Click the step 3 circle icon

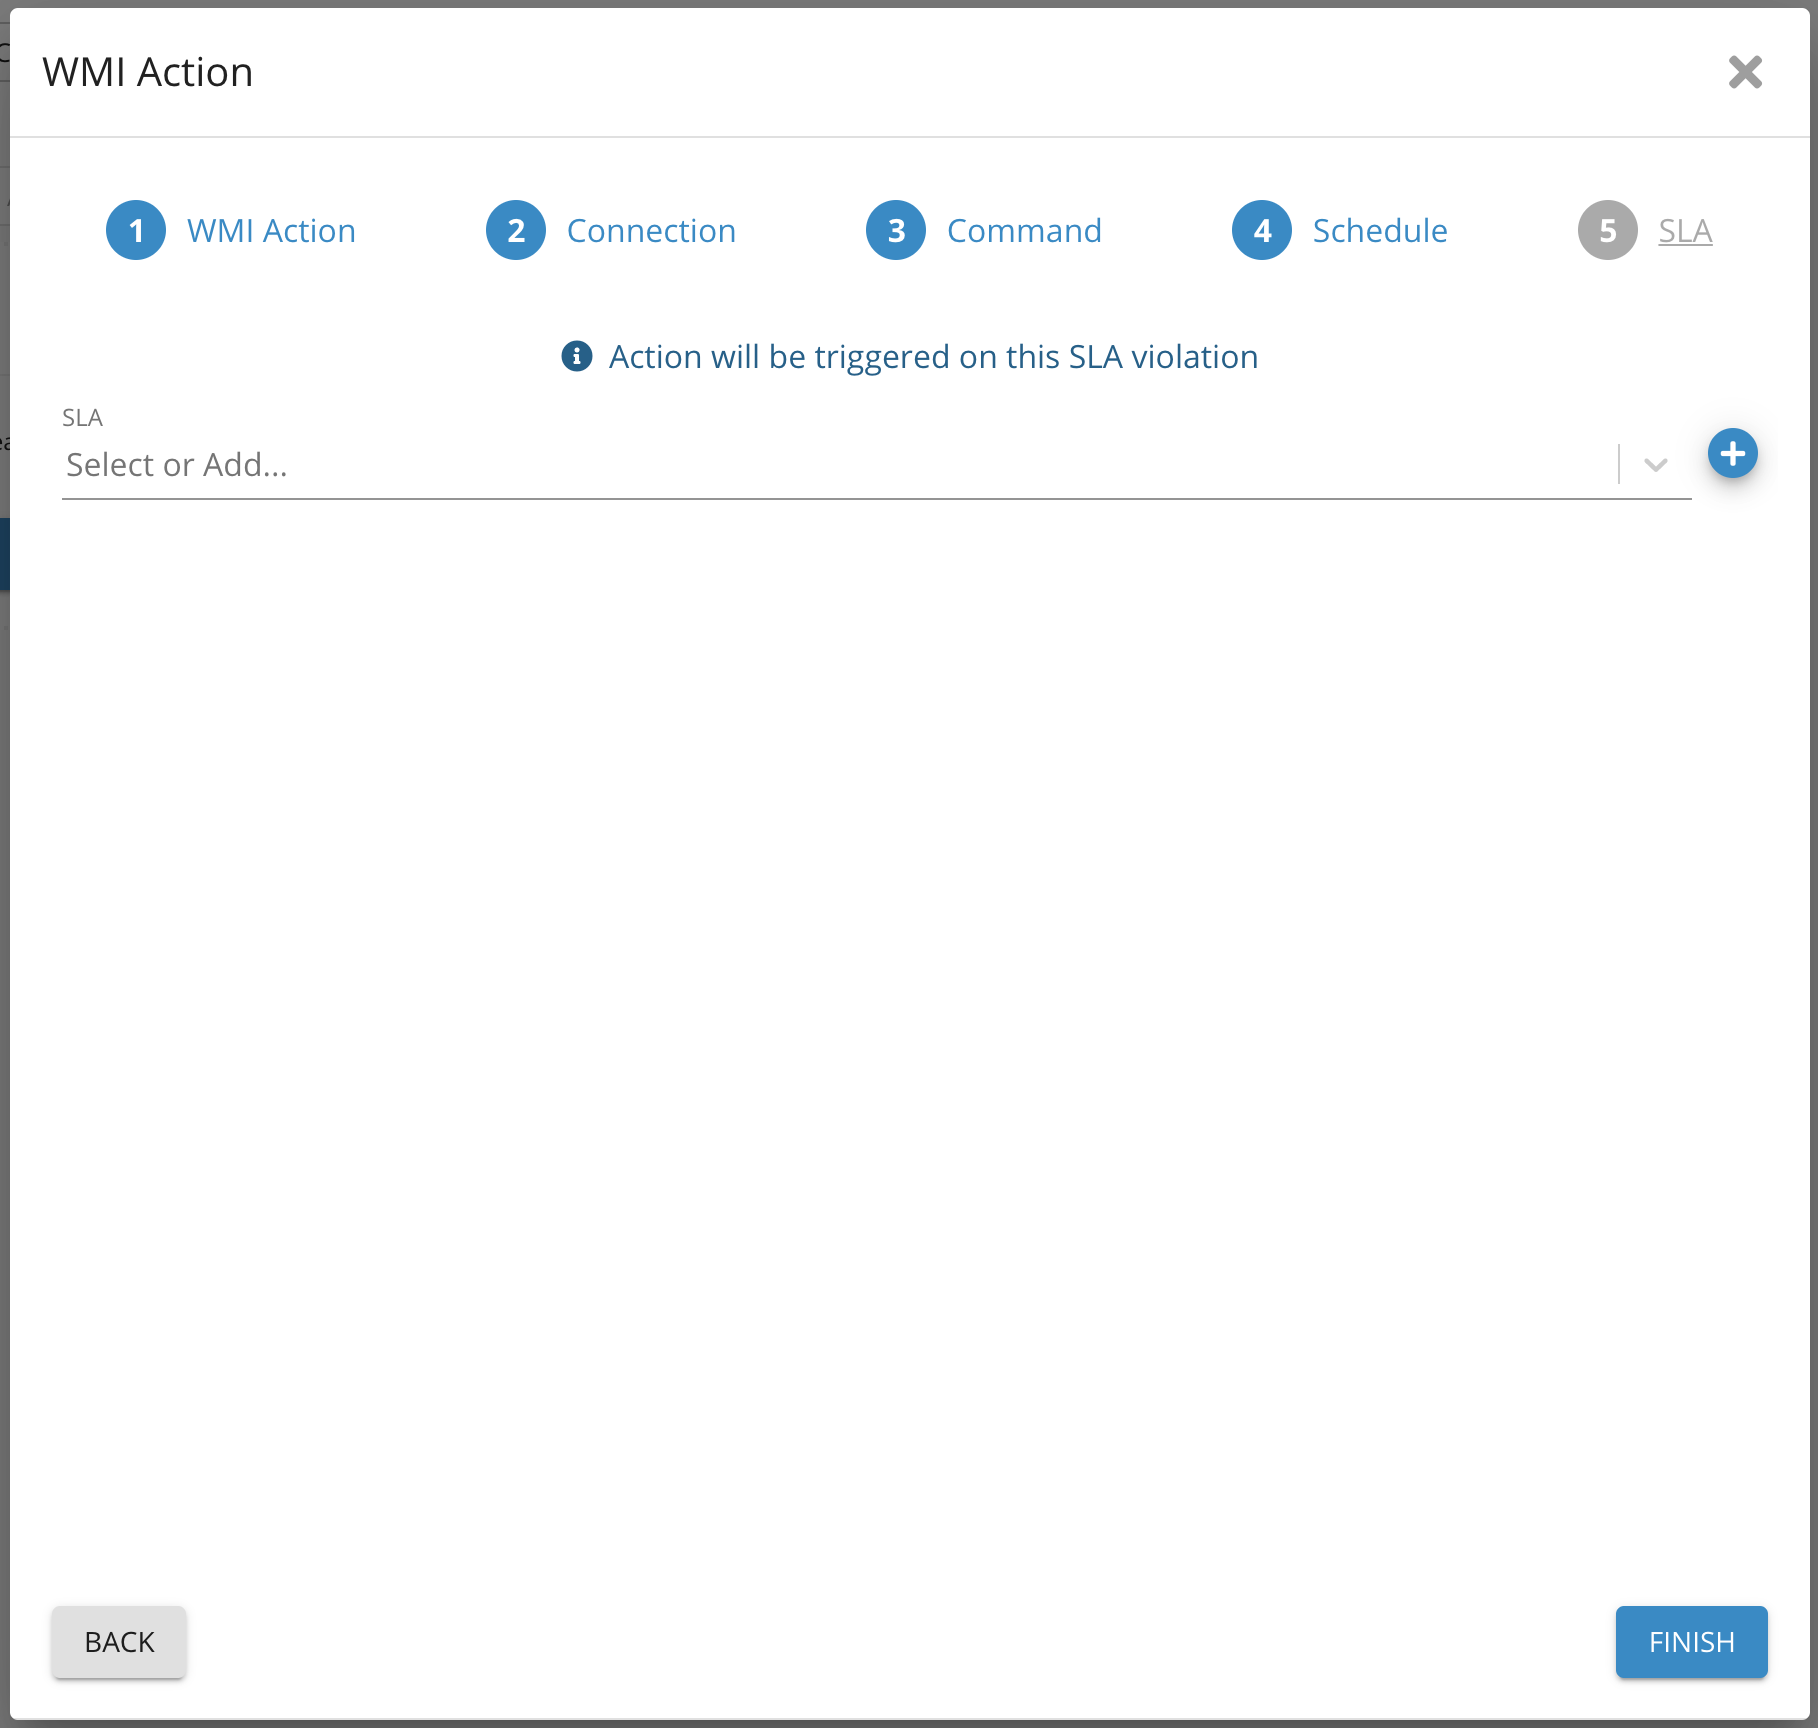coord(896,231)
